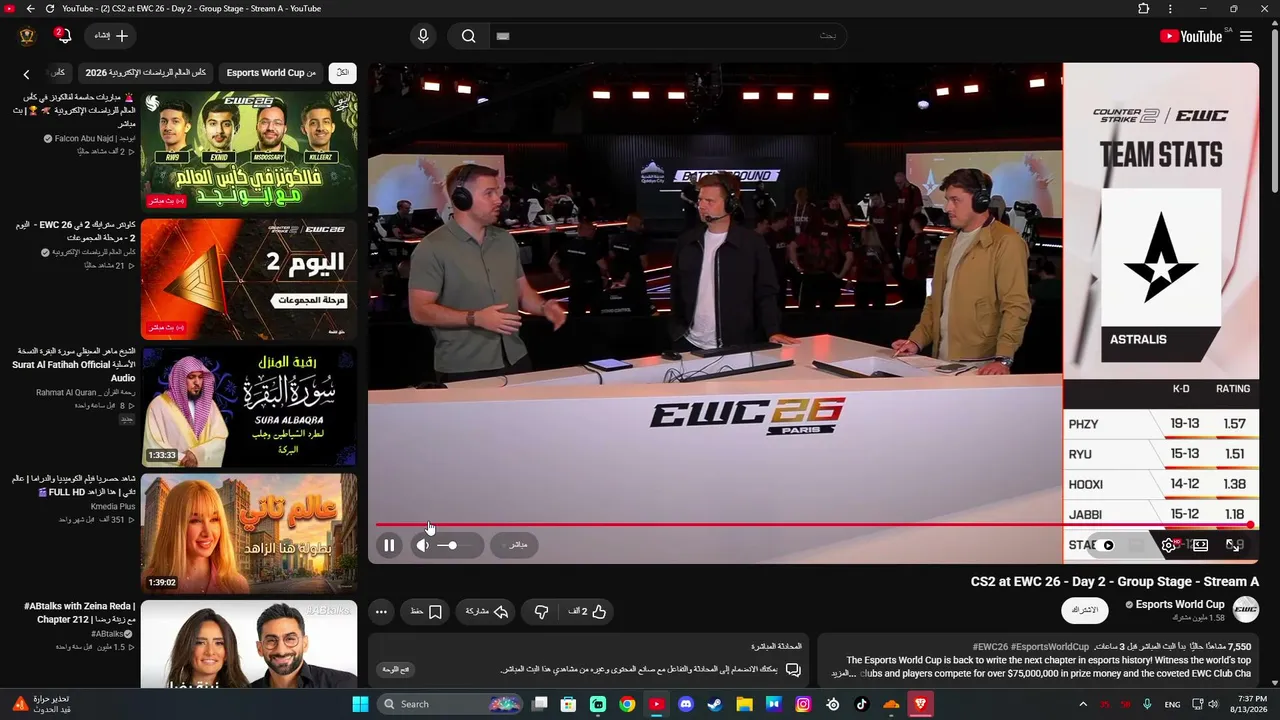Screen dimensions: 1280x720
Task: Dislike the video
Action: pyautogui.click(x=541, y=611)
